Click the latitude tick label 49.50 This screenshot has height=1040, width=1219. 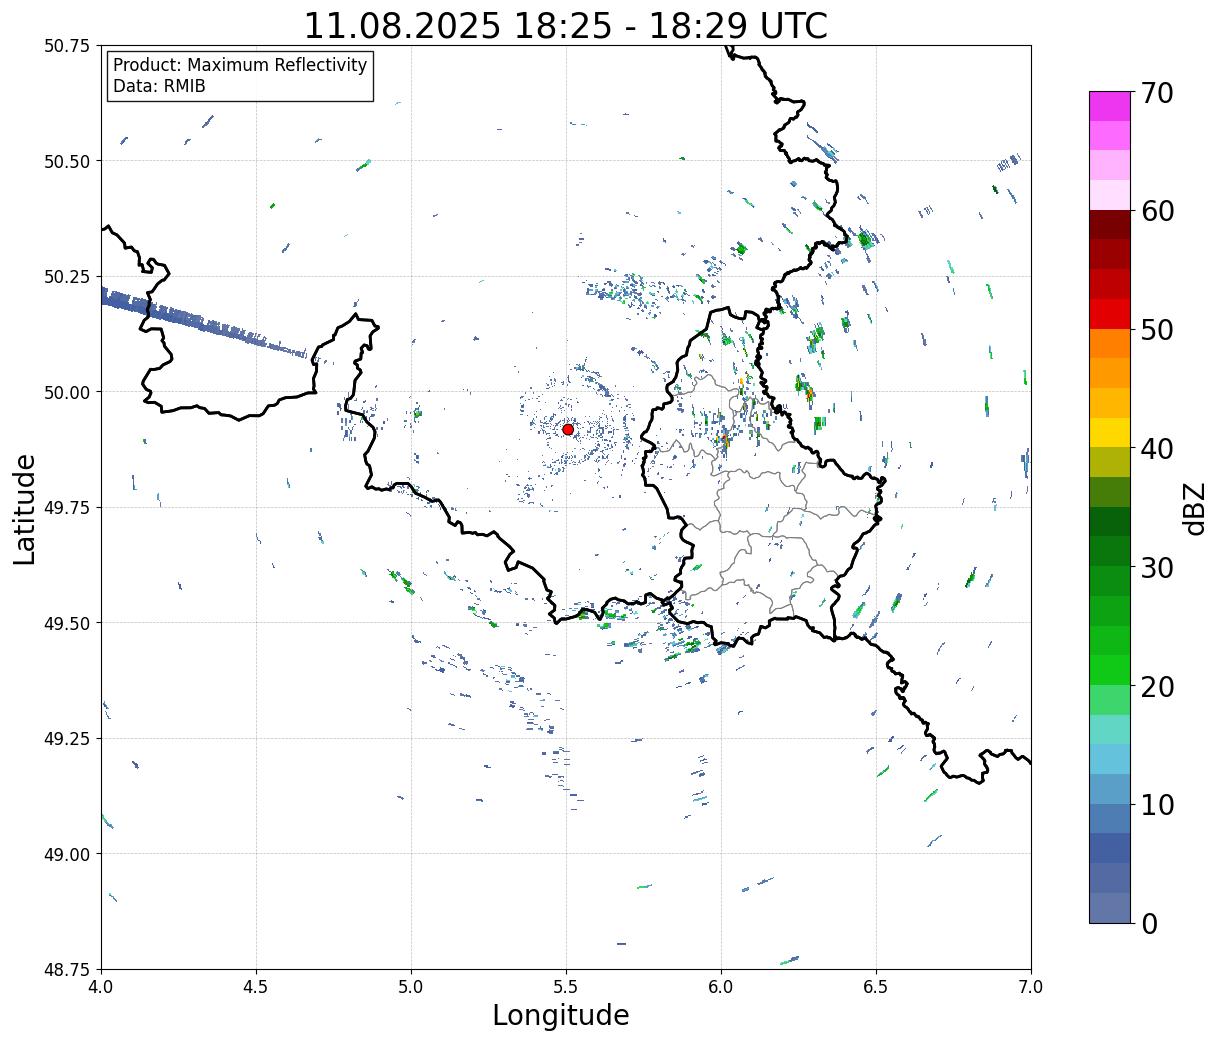[x=67, y=623]
